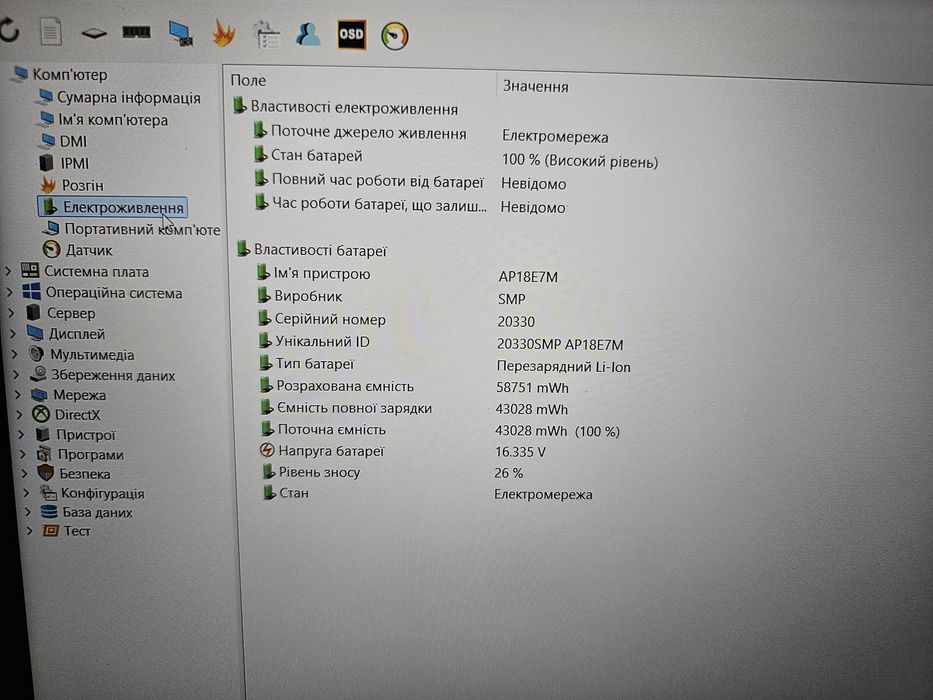Open the preferences checklist toolbar icon
Viewport: 933px width, 700px height.
coord(266,35)
